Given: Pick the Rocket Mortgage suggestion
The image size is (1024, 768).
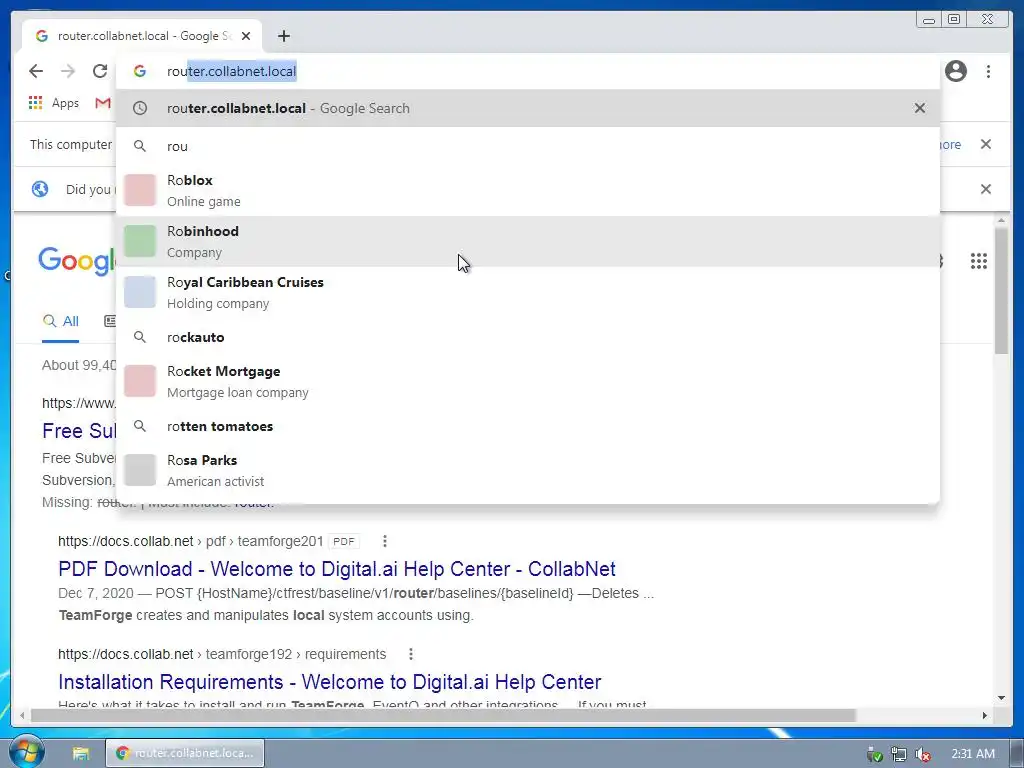Looking at the screenshot, I should coord(528,381).
